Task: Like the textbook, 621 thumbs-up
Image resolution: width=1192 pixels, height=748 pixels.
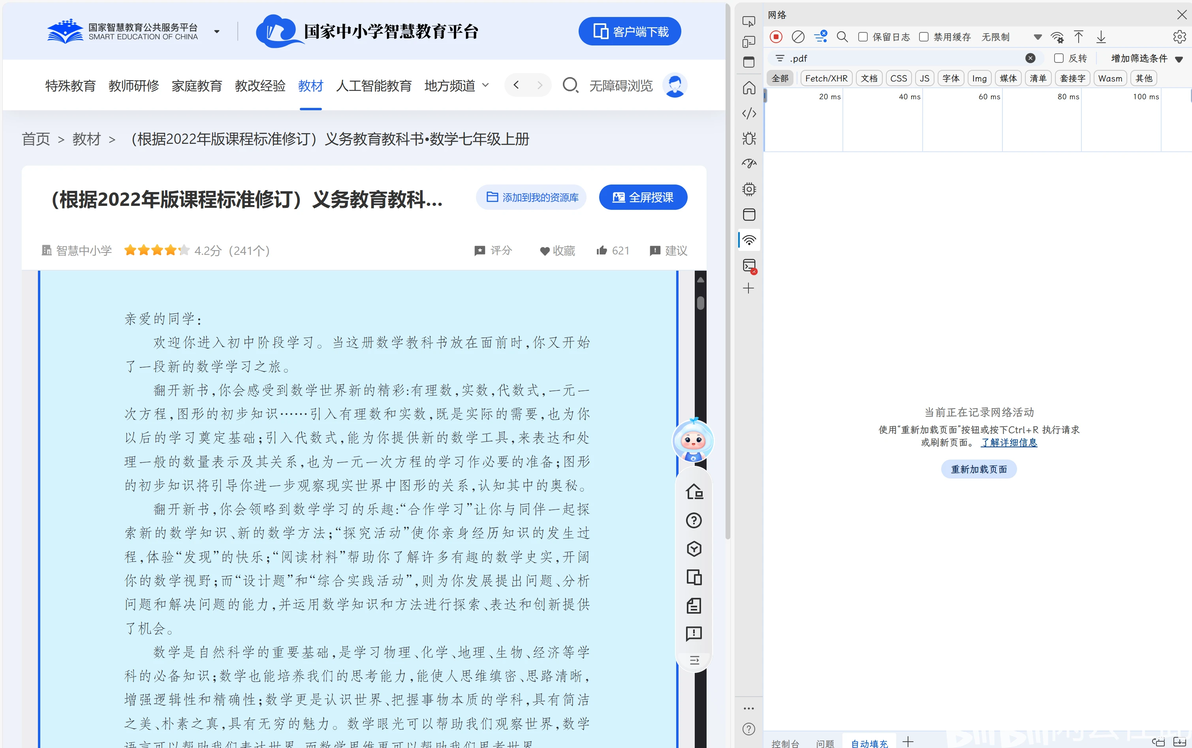Action: pyautogui.click(x=613, y=251)
